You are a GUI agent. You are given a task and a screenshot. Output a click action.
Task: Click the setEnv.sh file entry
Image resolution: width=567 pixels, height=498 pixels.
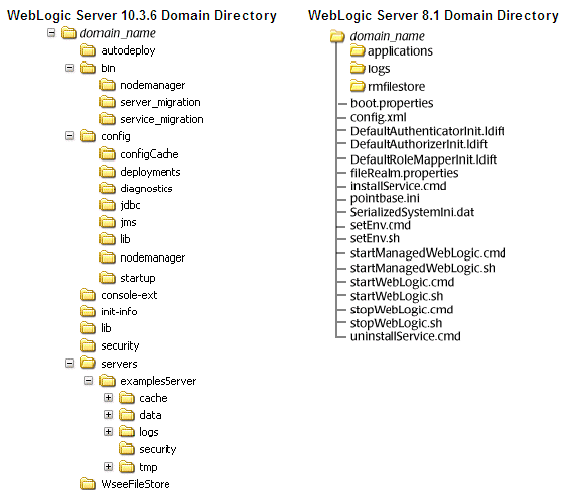(375, 238)
